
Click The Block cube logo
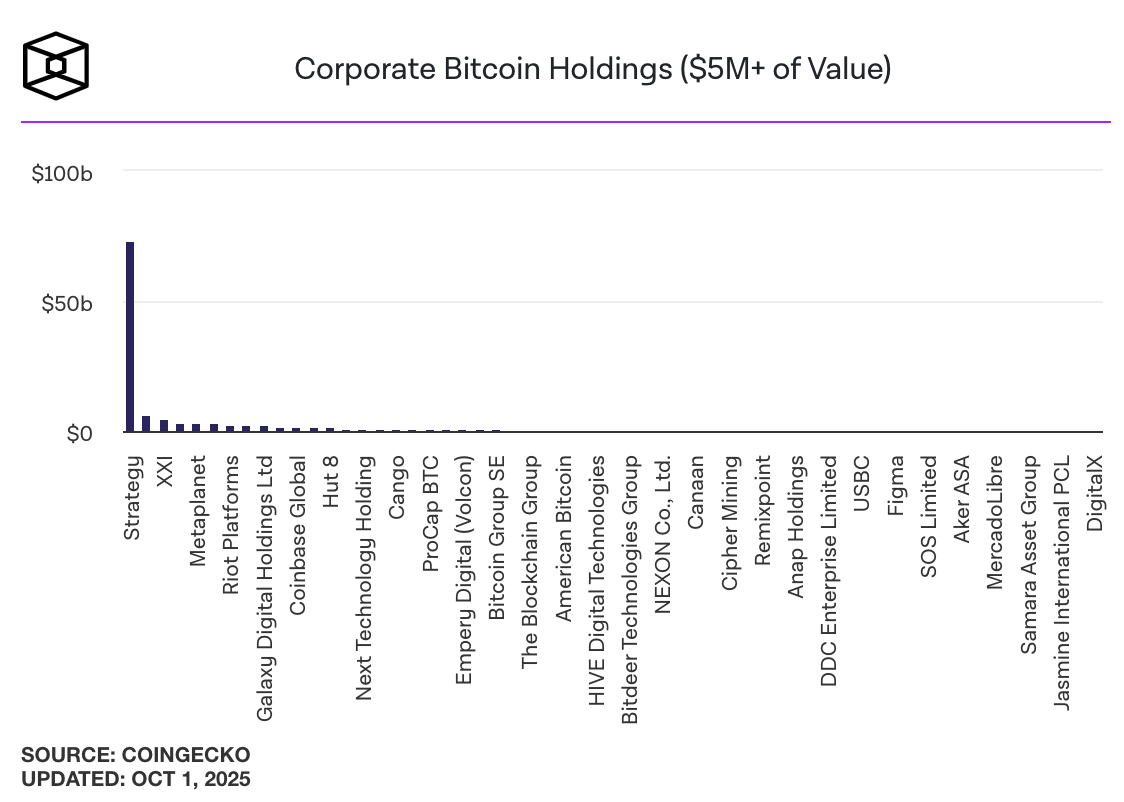pos(56,67)
